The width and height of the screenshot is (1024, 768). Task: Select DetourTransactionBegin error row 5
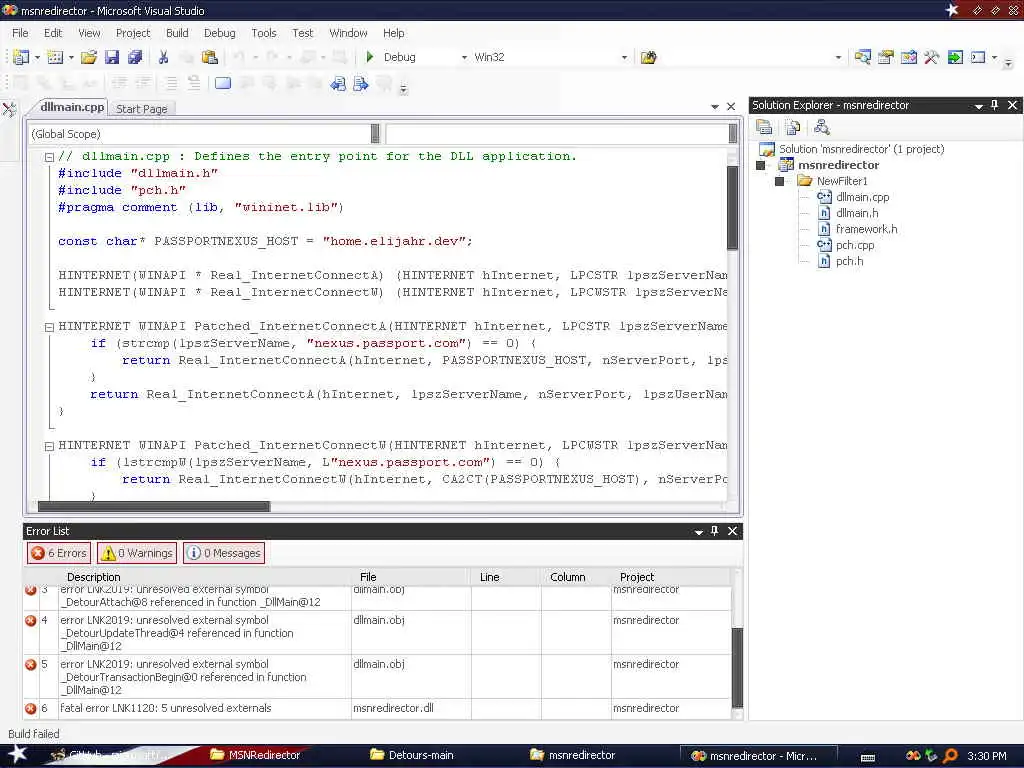[x=377, y=677]
